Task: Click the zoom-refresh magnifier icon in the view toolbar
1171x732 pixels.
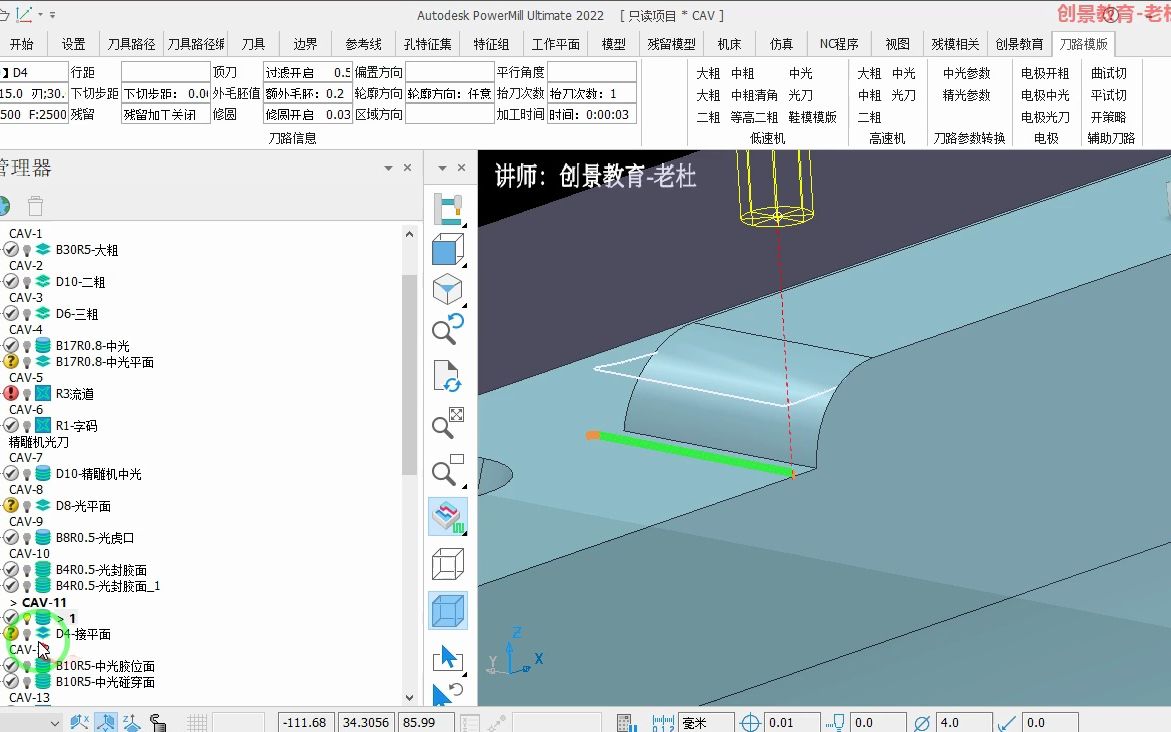Action: point(448,329)
